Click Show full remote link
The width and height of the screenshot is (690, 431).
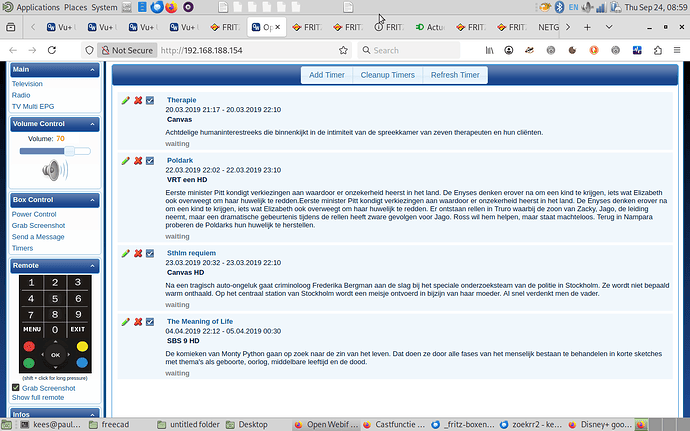(38, 398)
